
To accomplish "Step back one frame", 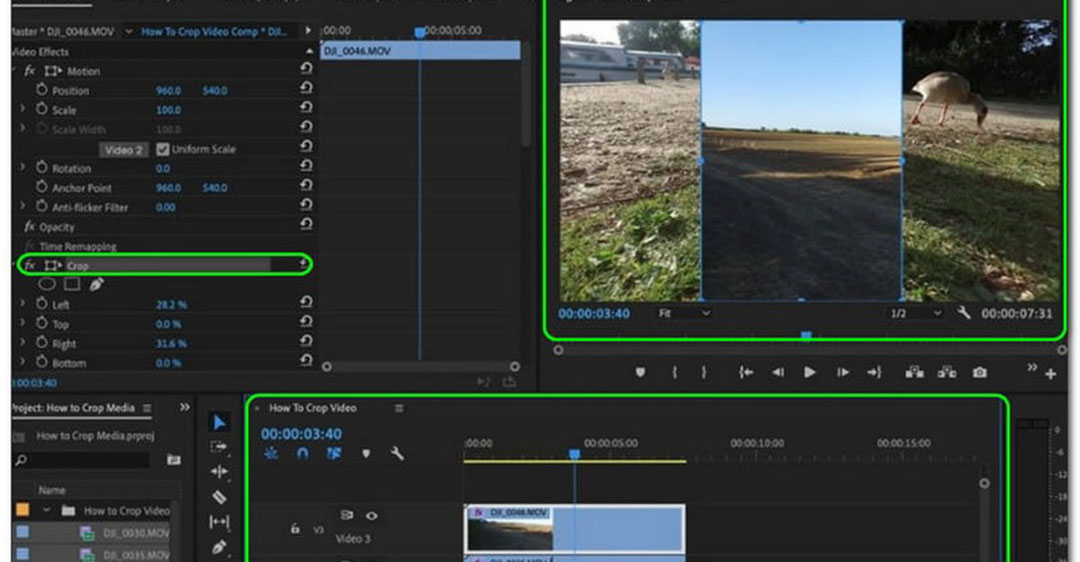I will pos(778,372).
